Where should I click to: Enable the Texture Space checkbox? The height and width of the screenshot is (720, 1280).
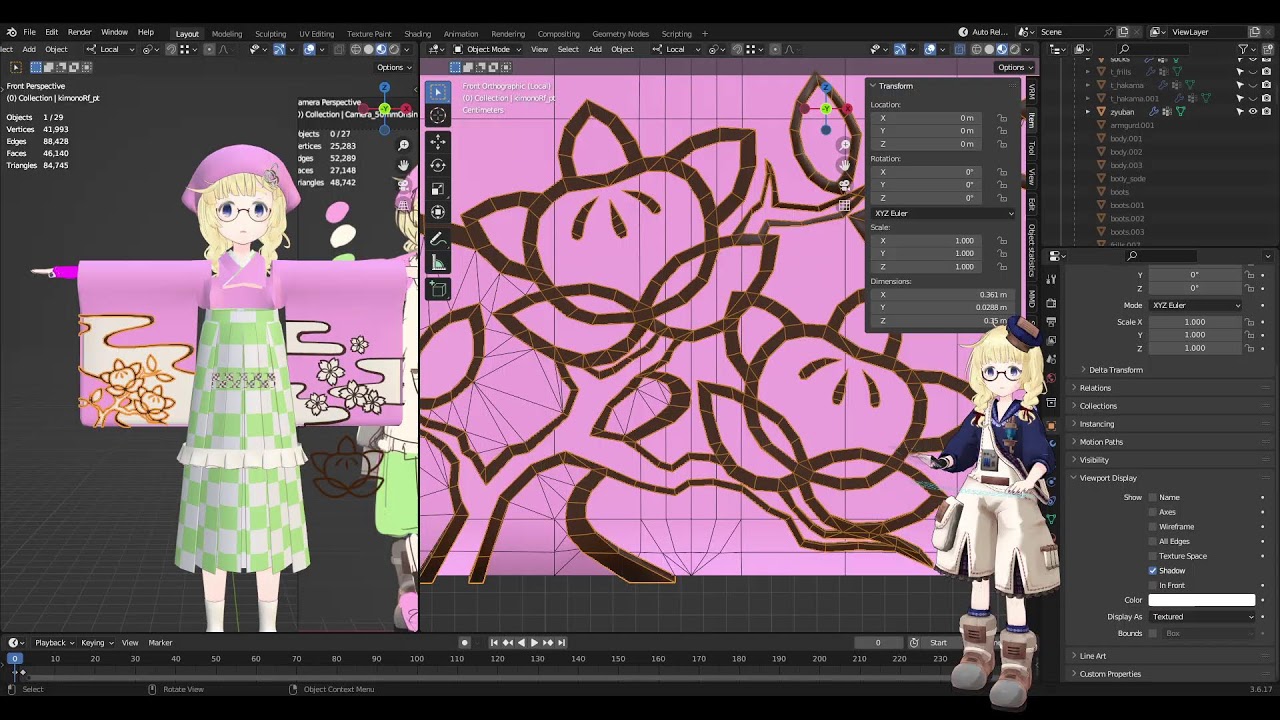(x=1152, y=556)
